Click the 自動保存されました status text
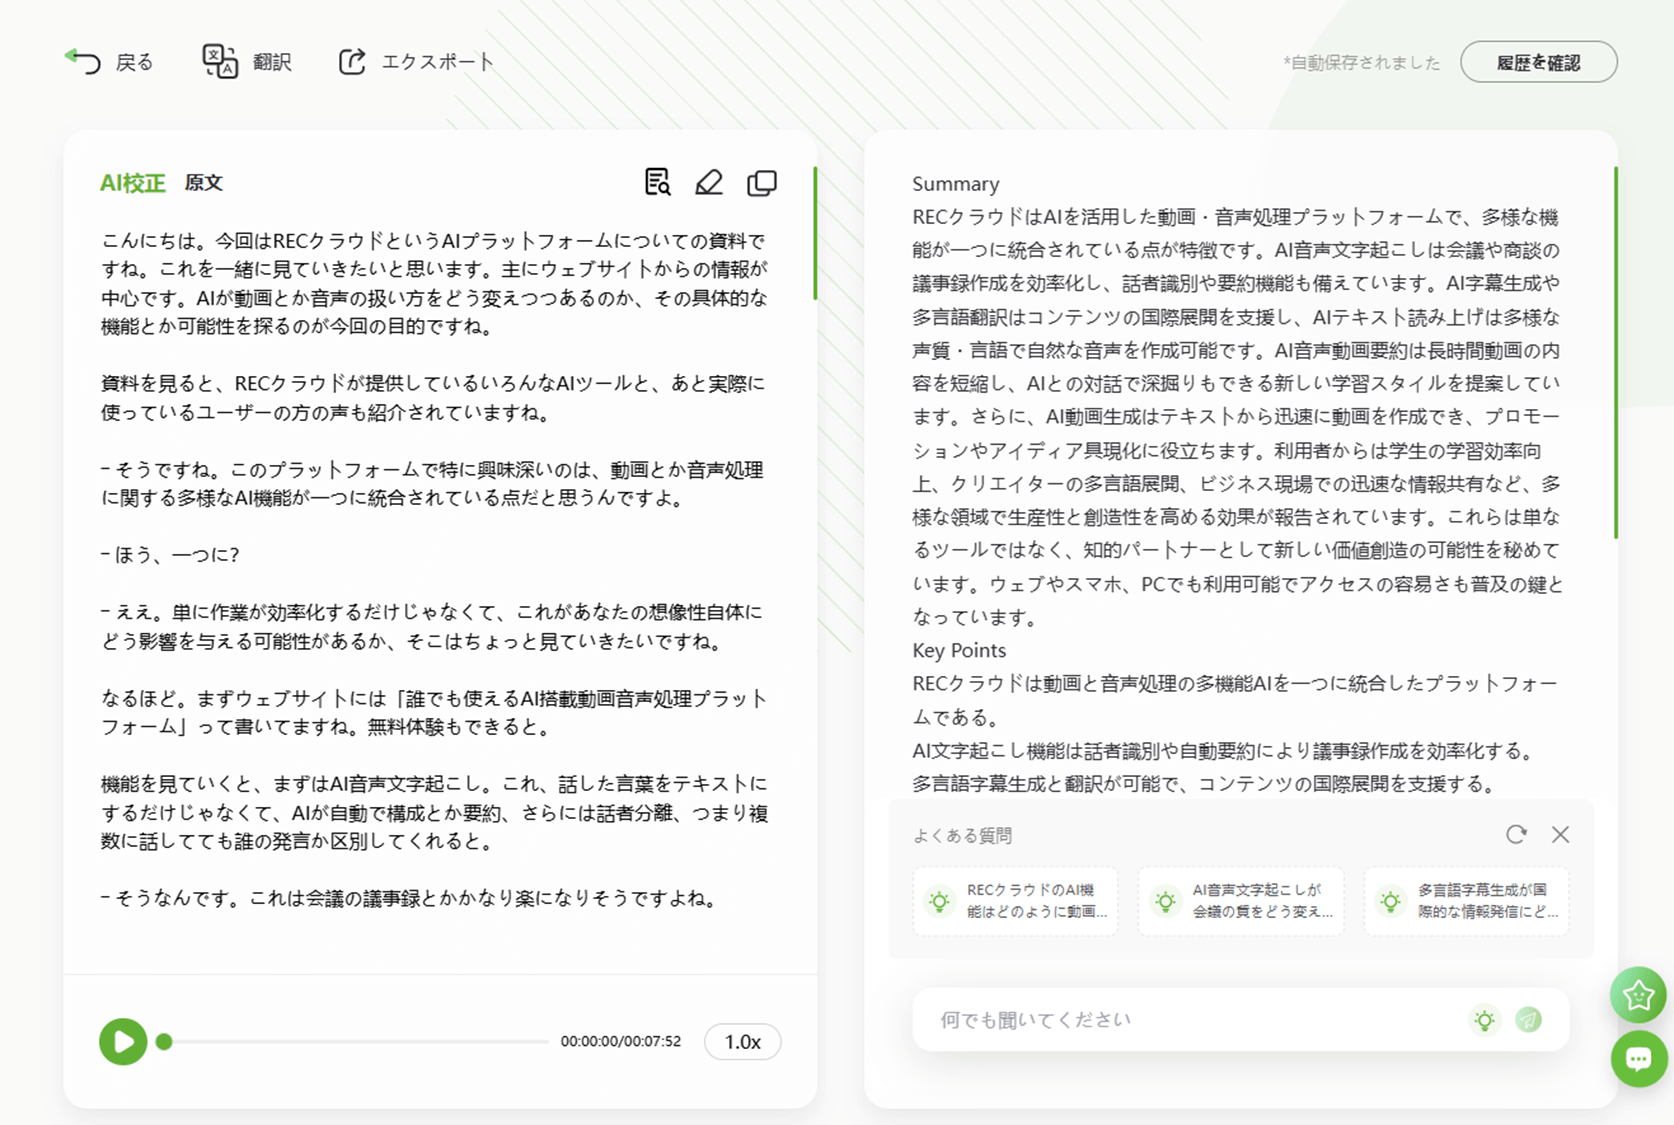1674x1125 pixels. point(1362,63)
